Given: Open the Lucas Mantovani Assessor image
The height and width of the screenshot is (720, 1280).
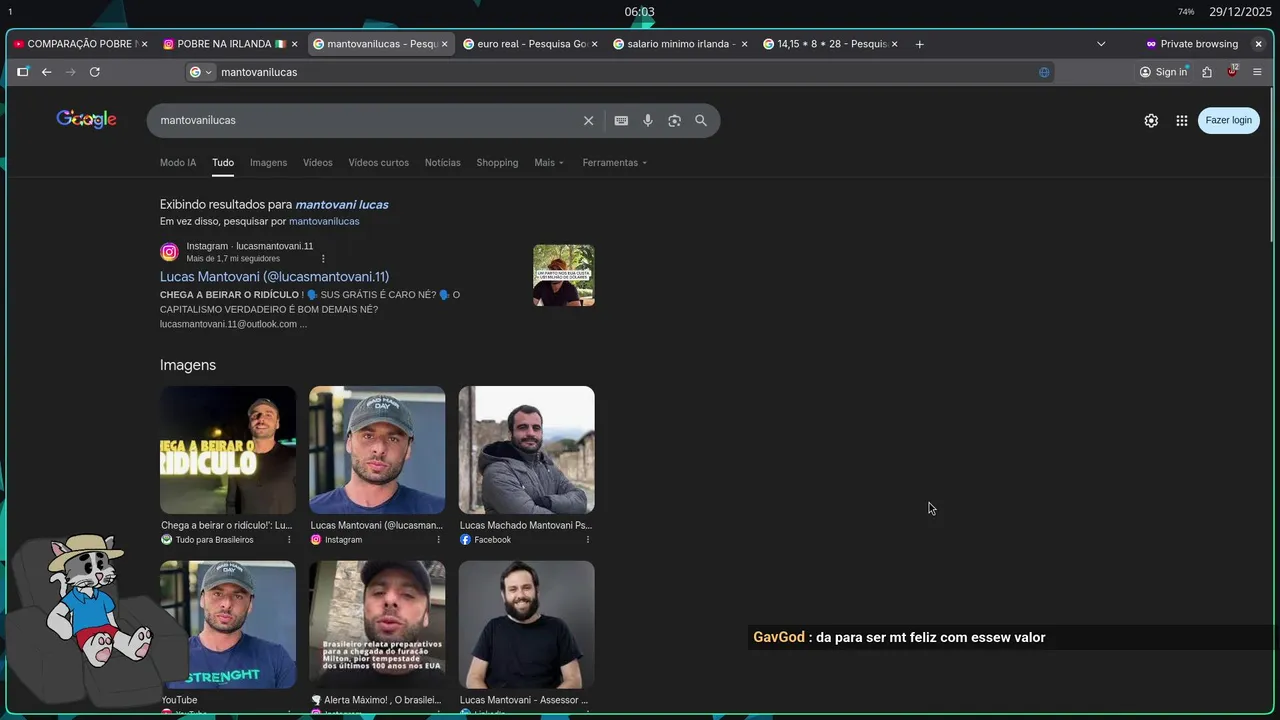Looking at the screenshot, I should (x=527, y=625).
